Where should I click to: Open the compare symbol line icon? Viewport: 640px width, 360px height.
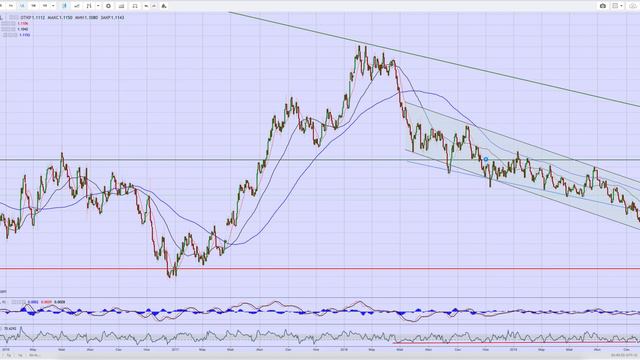point(77,6)
